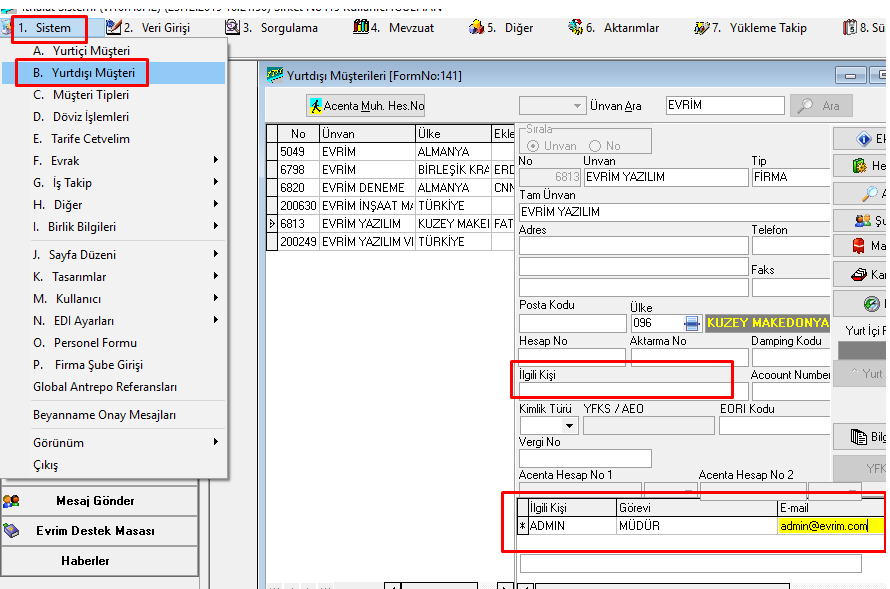The height and width of the screenshot is (589, 890).
Task: Click the Veri Girişi menu icon
Action: [113, 28]
